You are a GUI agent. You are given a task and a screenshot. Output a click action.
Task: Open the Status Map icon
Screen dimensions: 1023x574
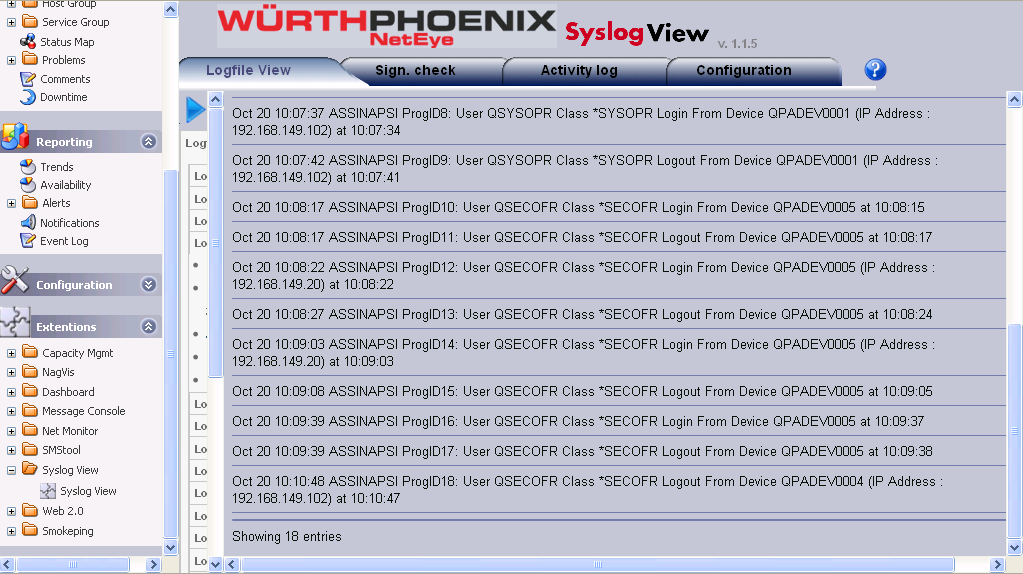[x=28, y=41]
